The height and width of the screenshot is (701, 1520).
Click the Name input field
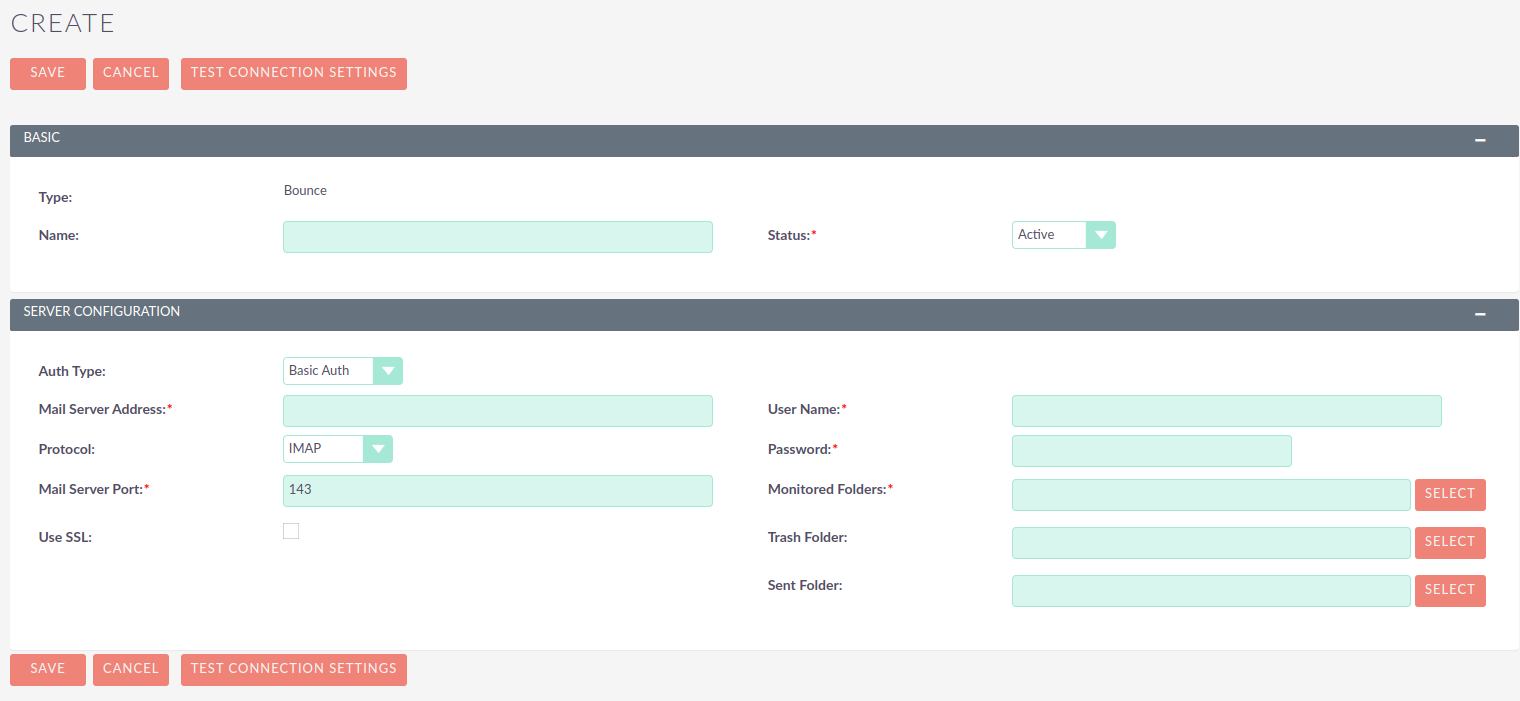(x=497, y=236)
